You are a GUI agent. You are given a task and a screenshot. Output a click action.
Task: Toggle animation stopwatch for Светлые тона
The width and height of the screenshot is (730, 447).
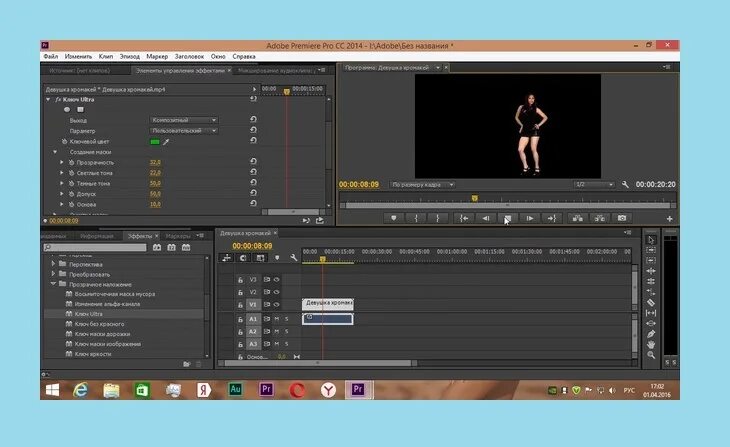(x=72, y=173)
